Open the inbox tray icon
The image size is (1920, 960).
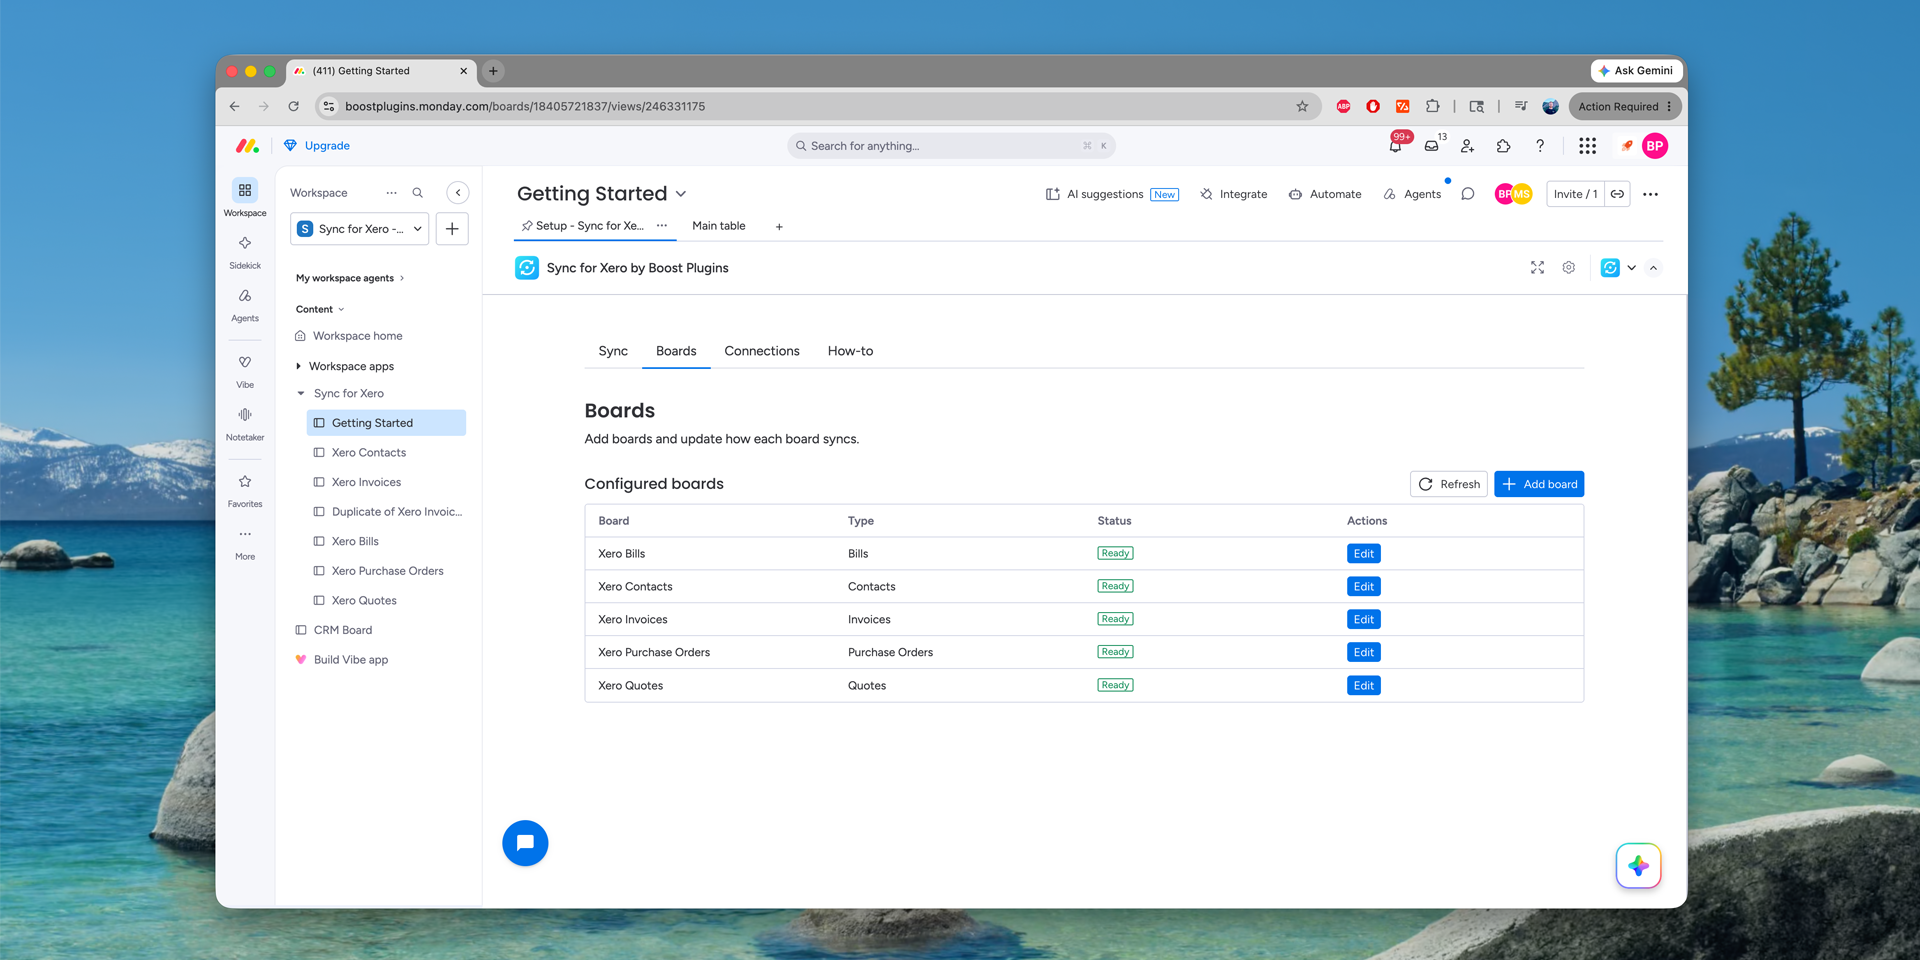click(x=1431, y=146)
